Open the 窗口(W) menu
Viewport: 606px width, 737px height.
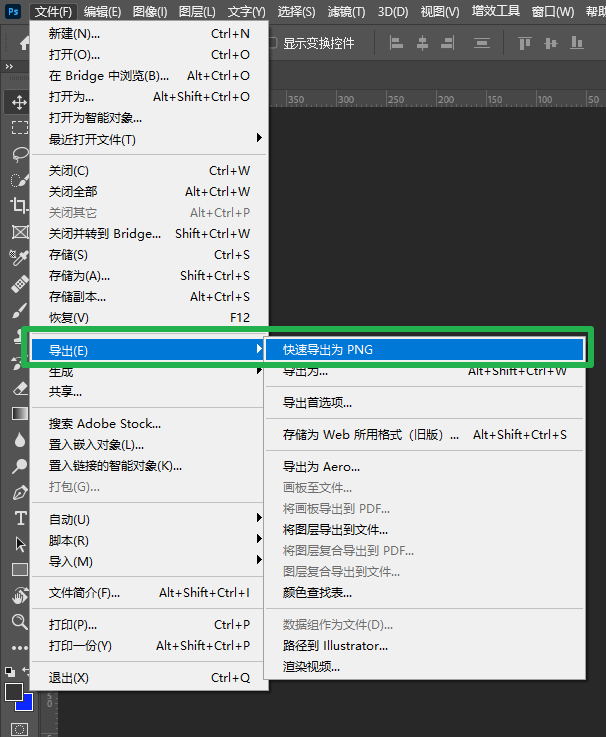pos(553,11)
